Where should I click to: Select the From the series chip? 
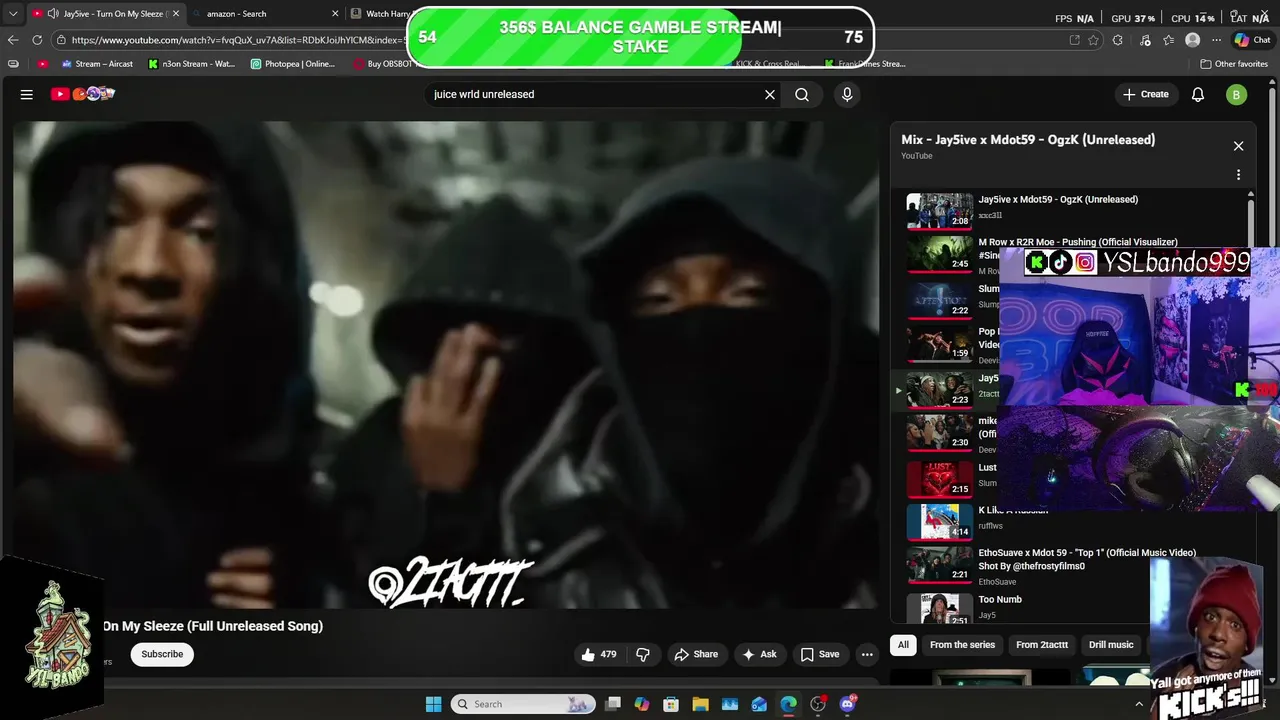(x=962, y=645)
